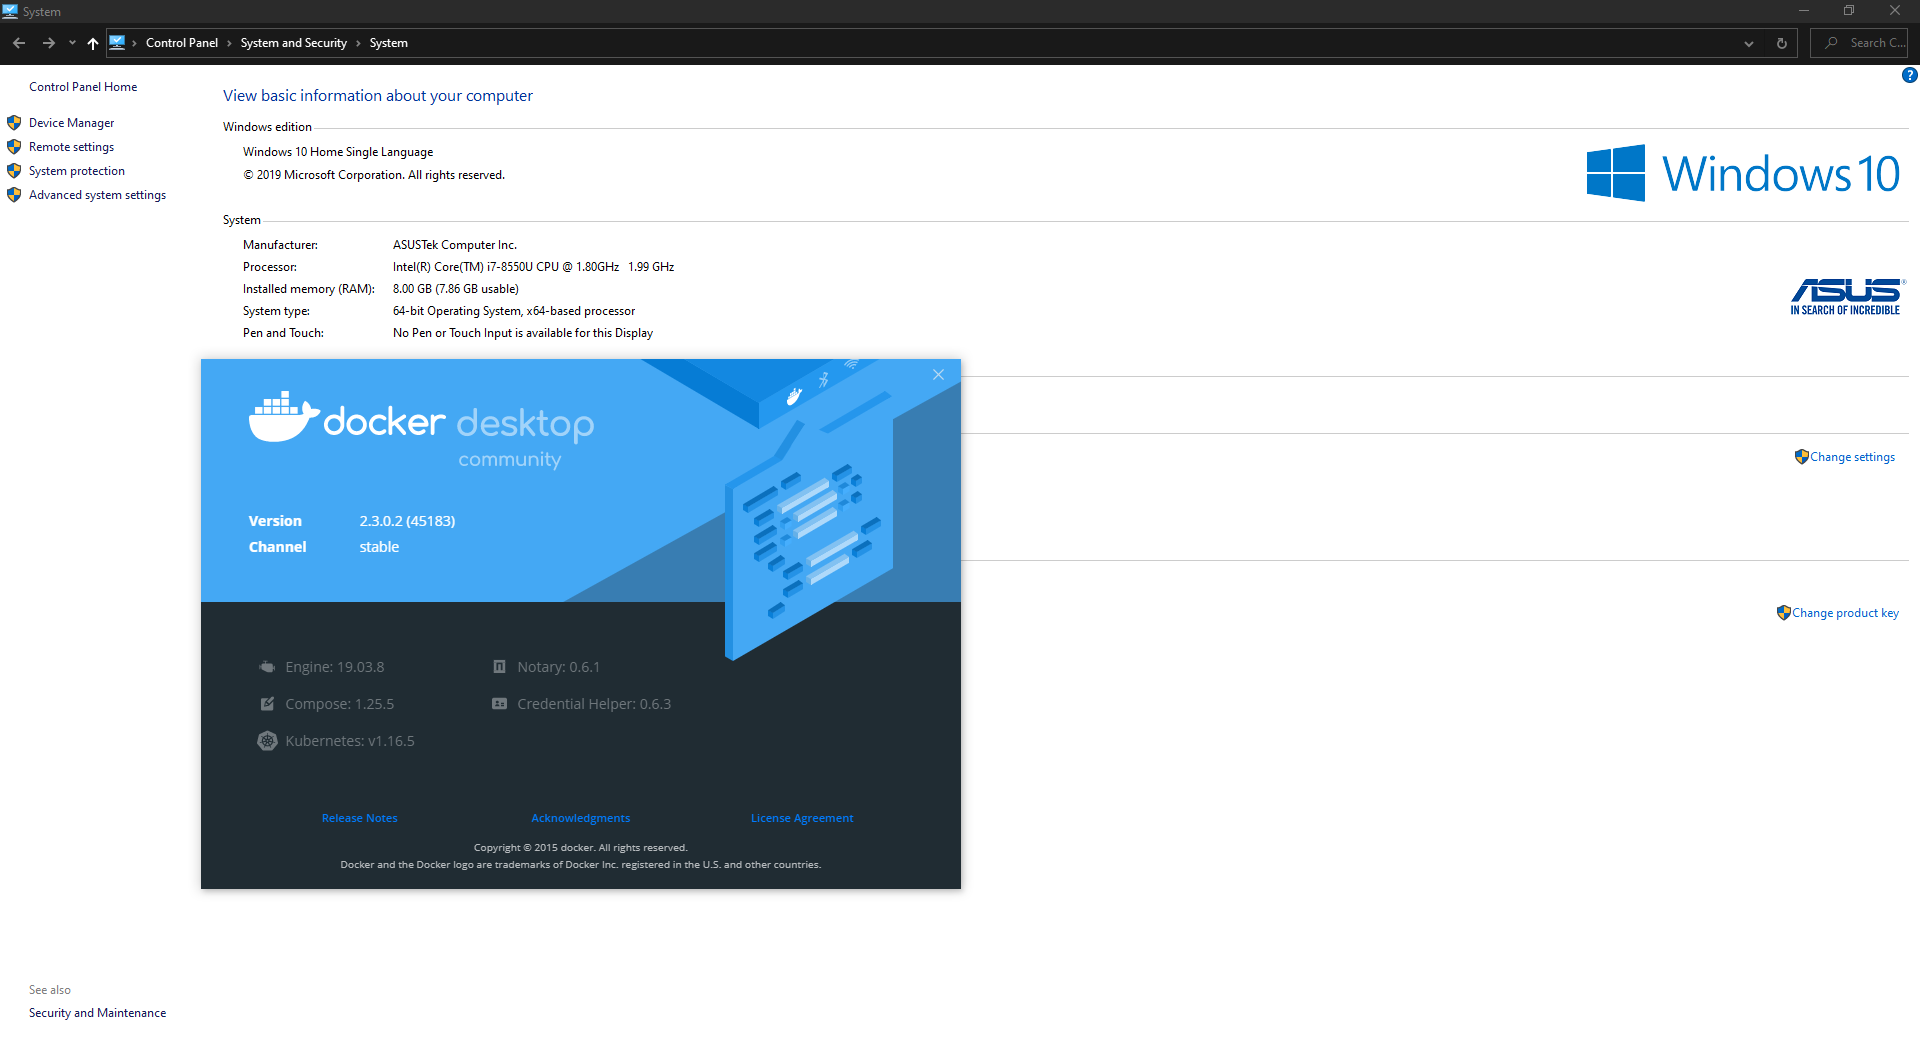This screenshot has width=1920, height=1040.
Task: Click ASUSTek Computer Inc. manufacturer text
Action: pos(455,245)
